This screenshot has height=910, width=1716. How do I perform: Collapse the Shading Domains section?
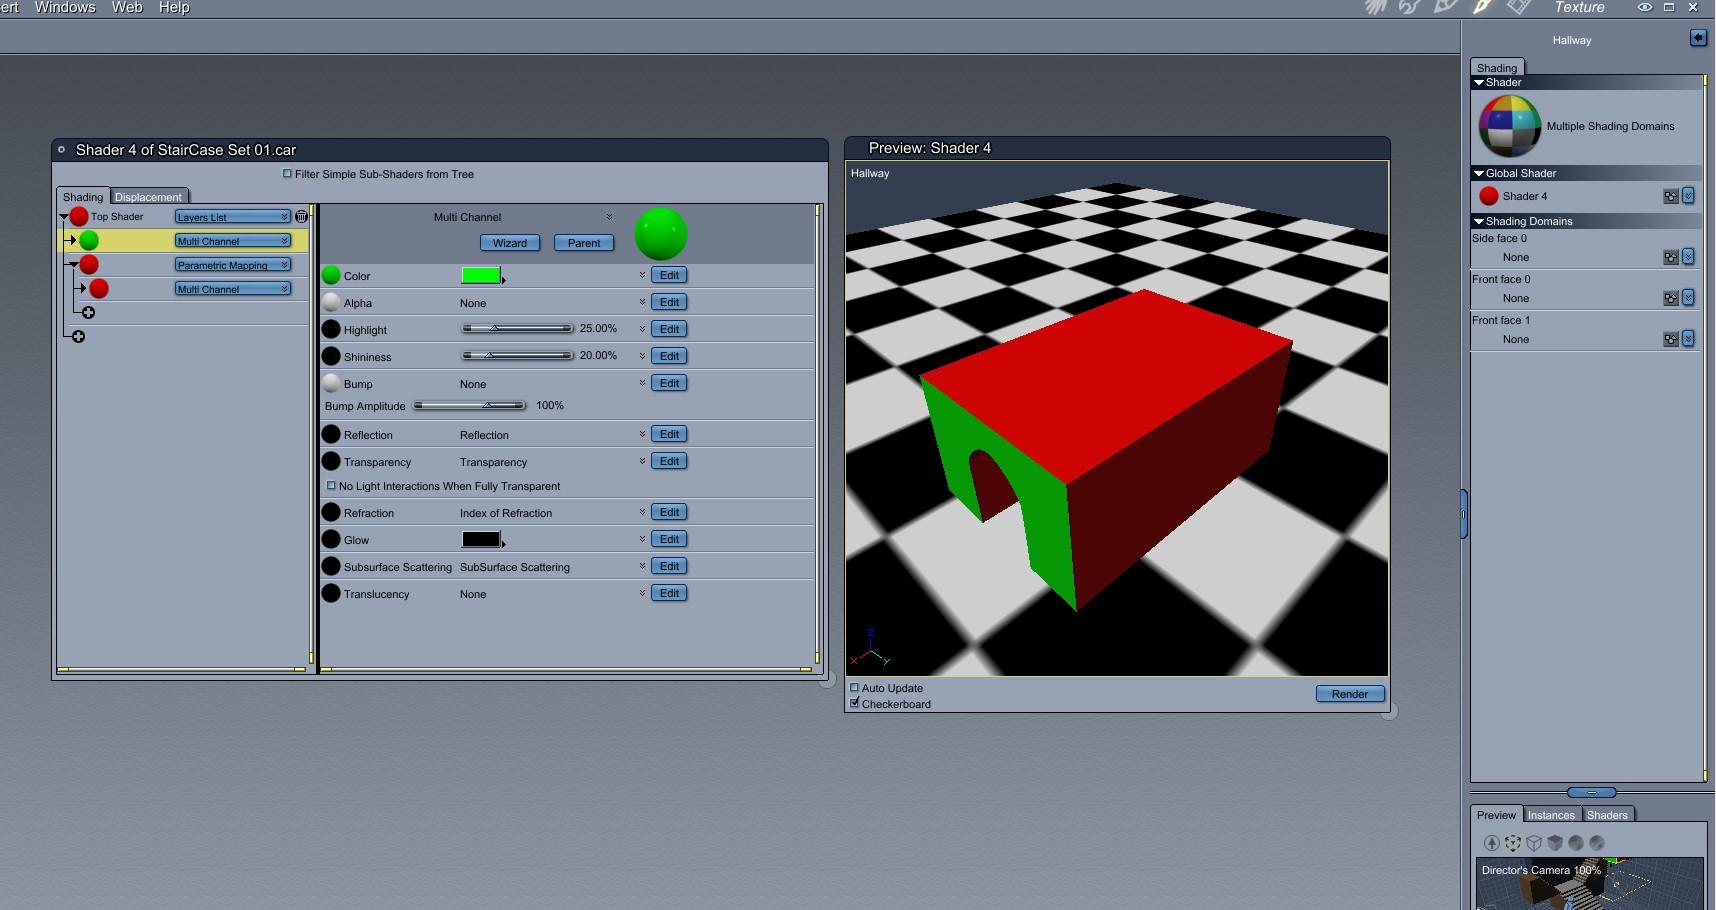coord(1479,221)
